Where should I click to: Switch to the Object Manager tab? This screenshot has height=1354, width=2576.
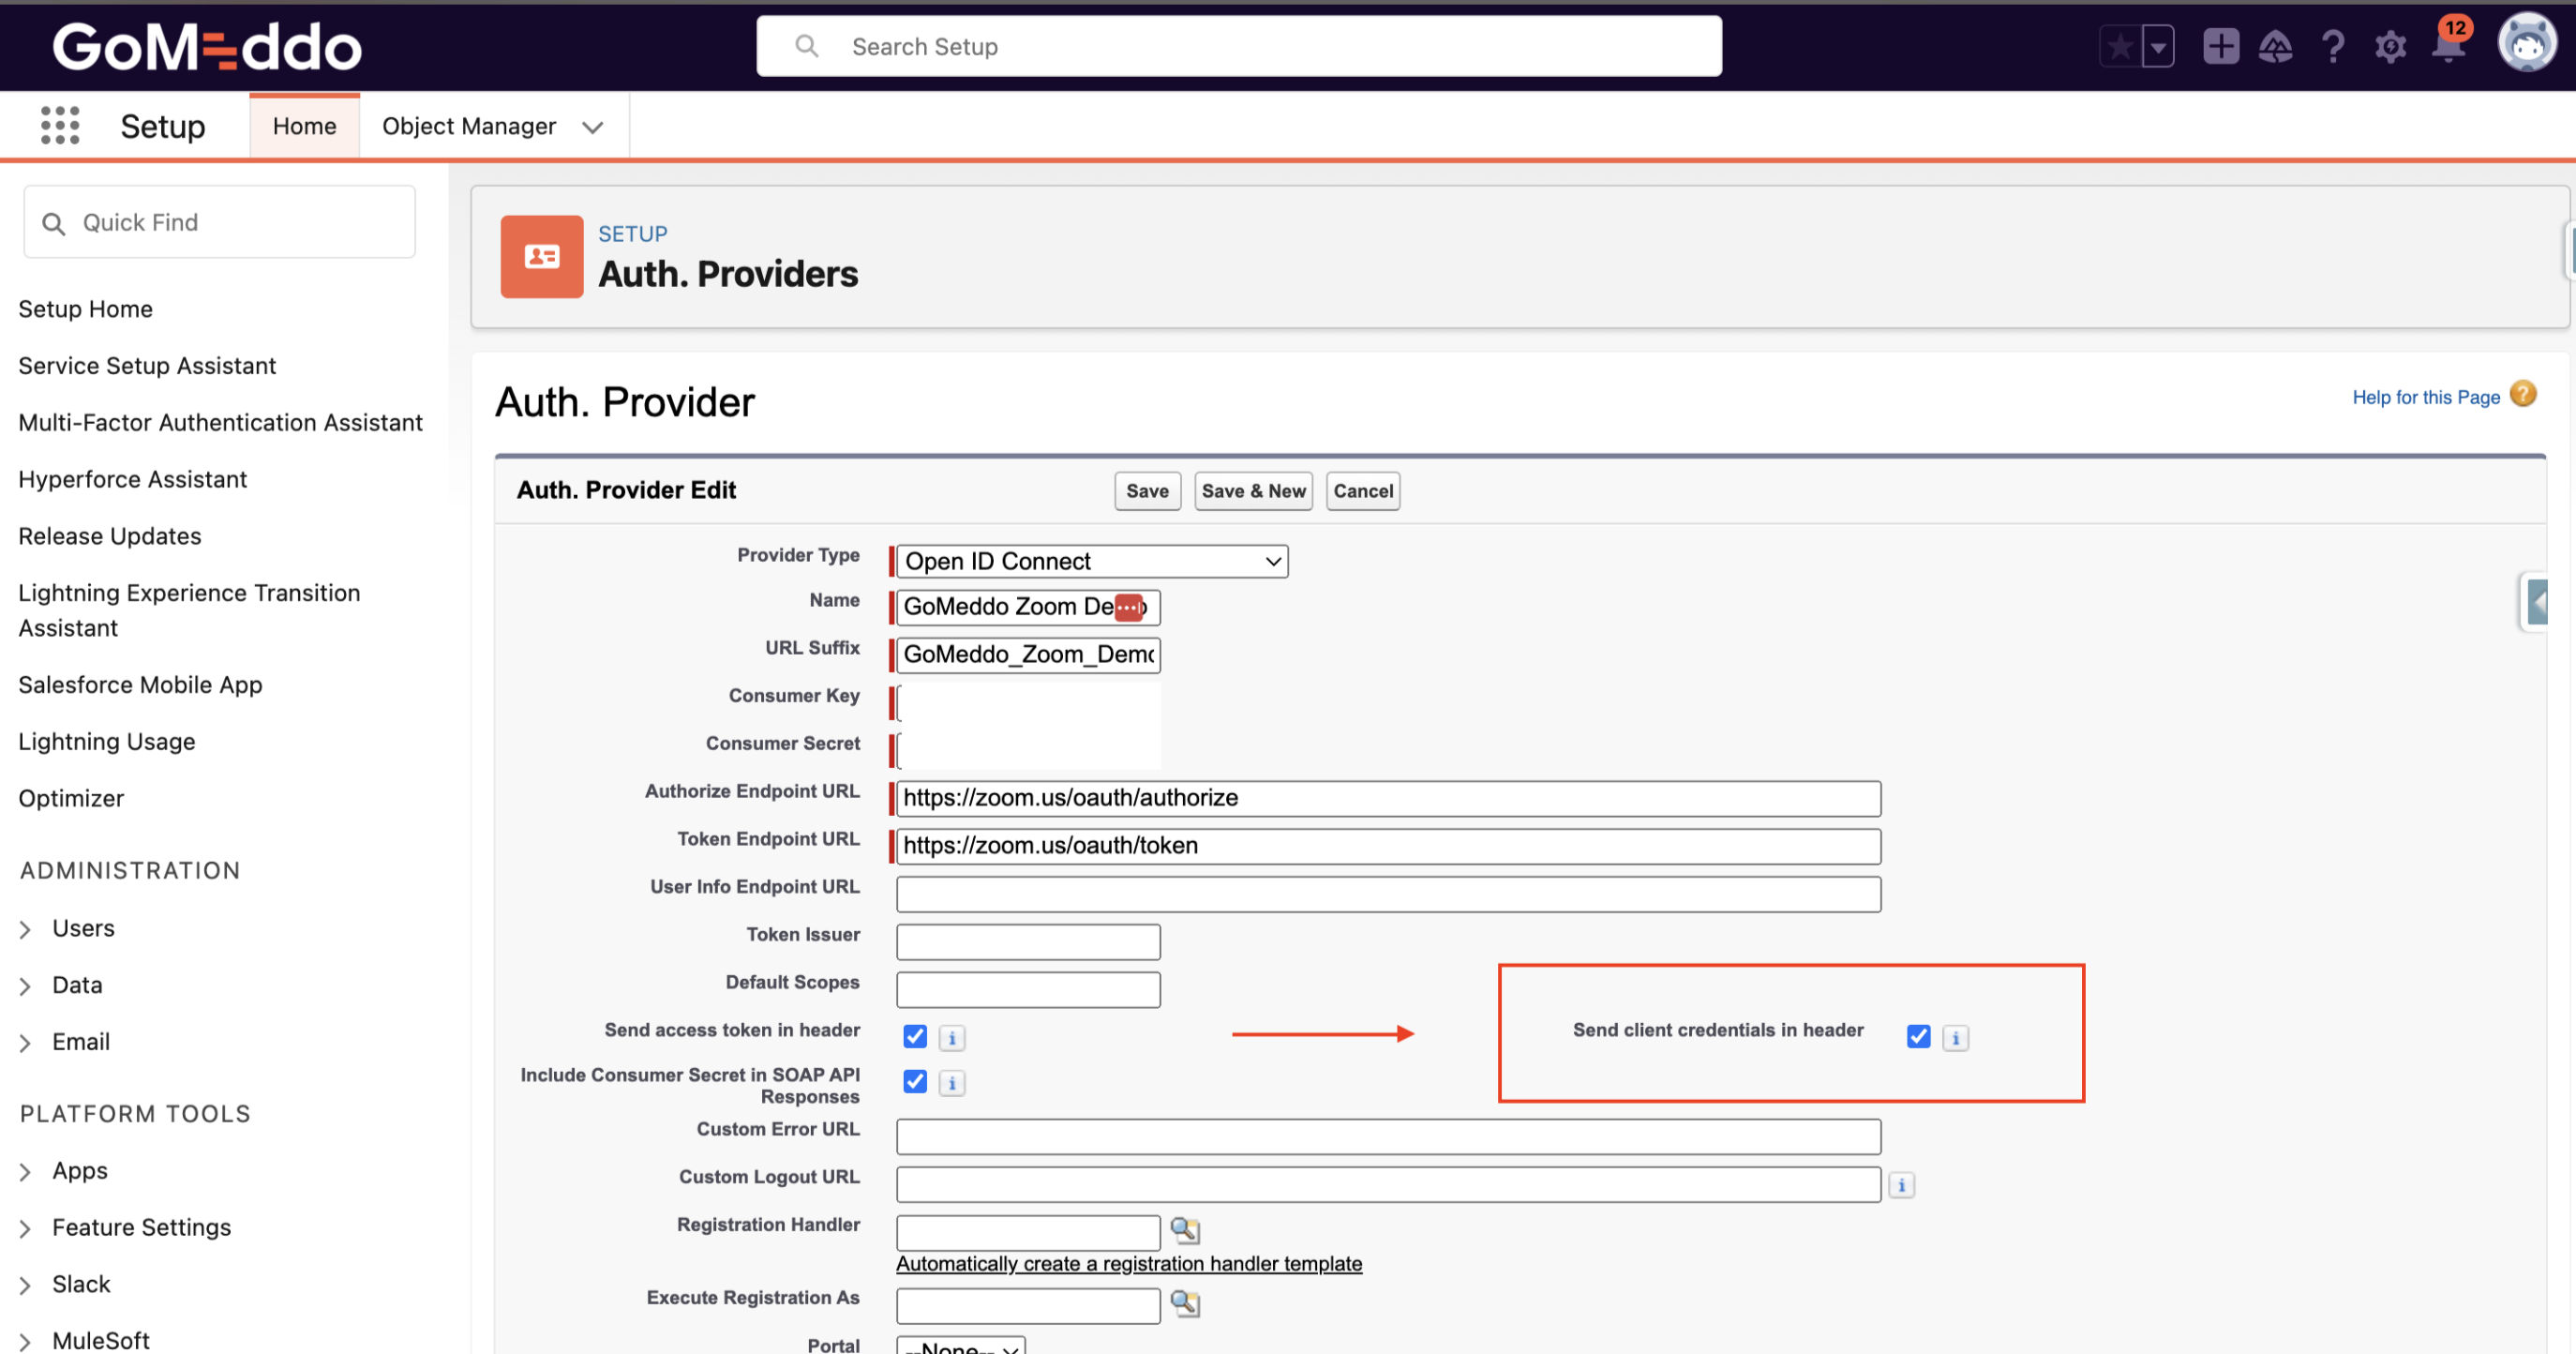(x=469, y=126)
